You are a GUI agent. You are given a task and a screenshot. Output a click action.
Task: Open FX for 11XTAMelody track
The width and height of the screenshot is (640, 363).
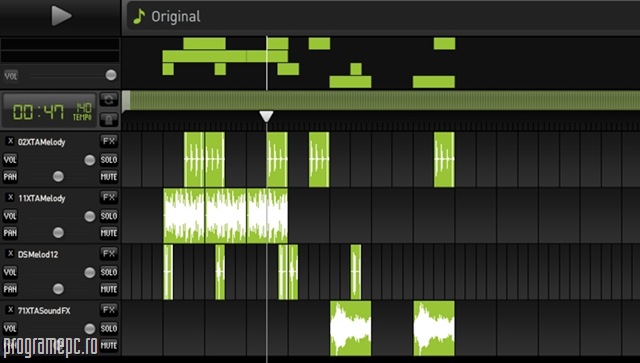(x=109, y=198)
